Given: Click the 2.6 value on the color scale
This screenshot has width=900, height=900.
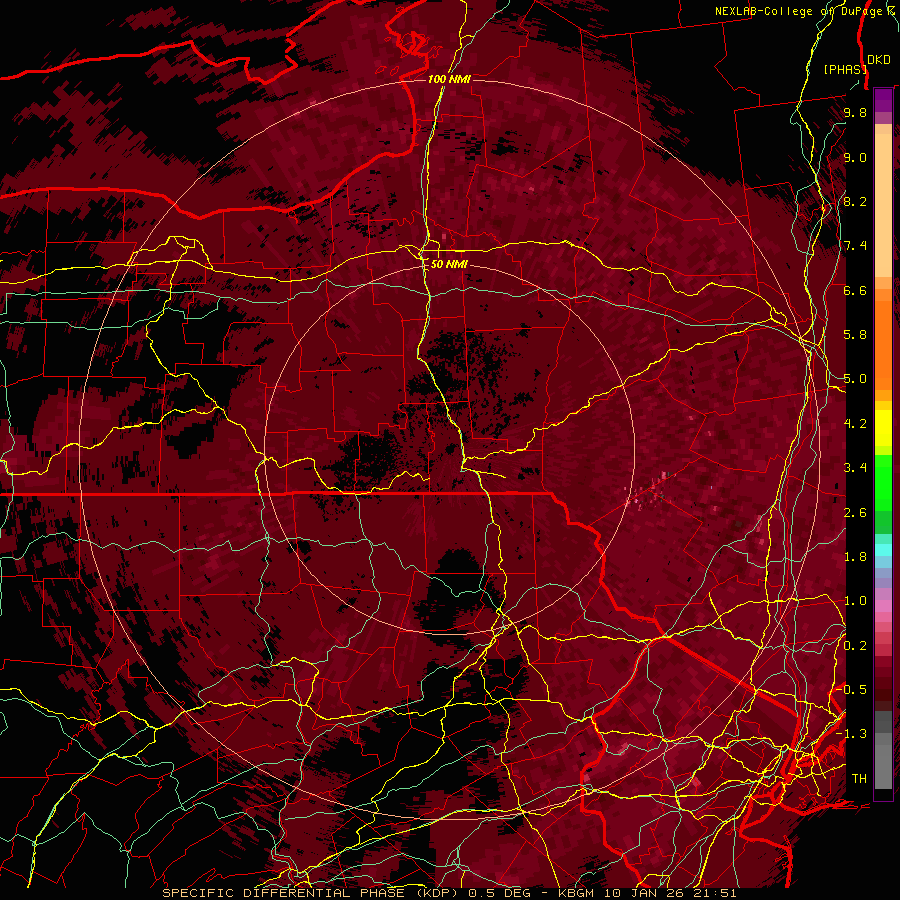Looking at the screenshot, I should coord(855,513).
